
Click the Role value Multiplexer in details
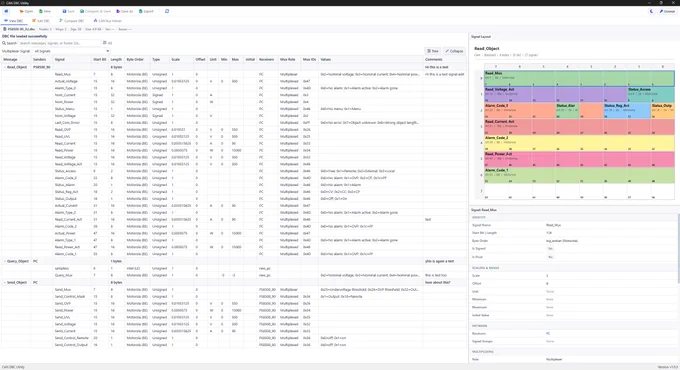[x=554, y=360]
